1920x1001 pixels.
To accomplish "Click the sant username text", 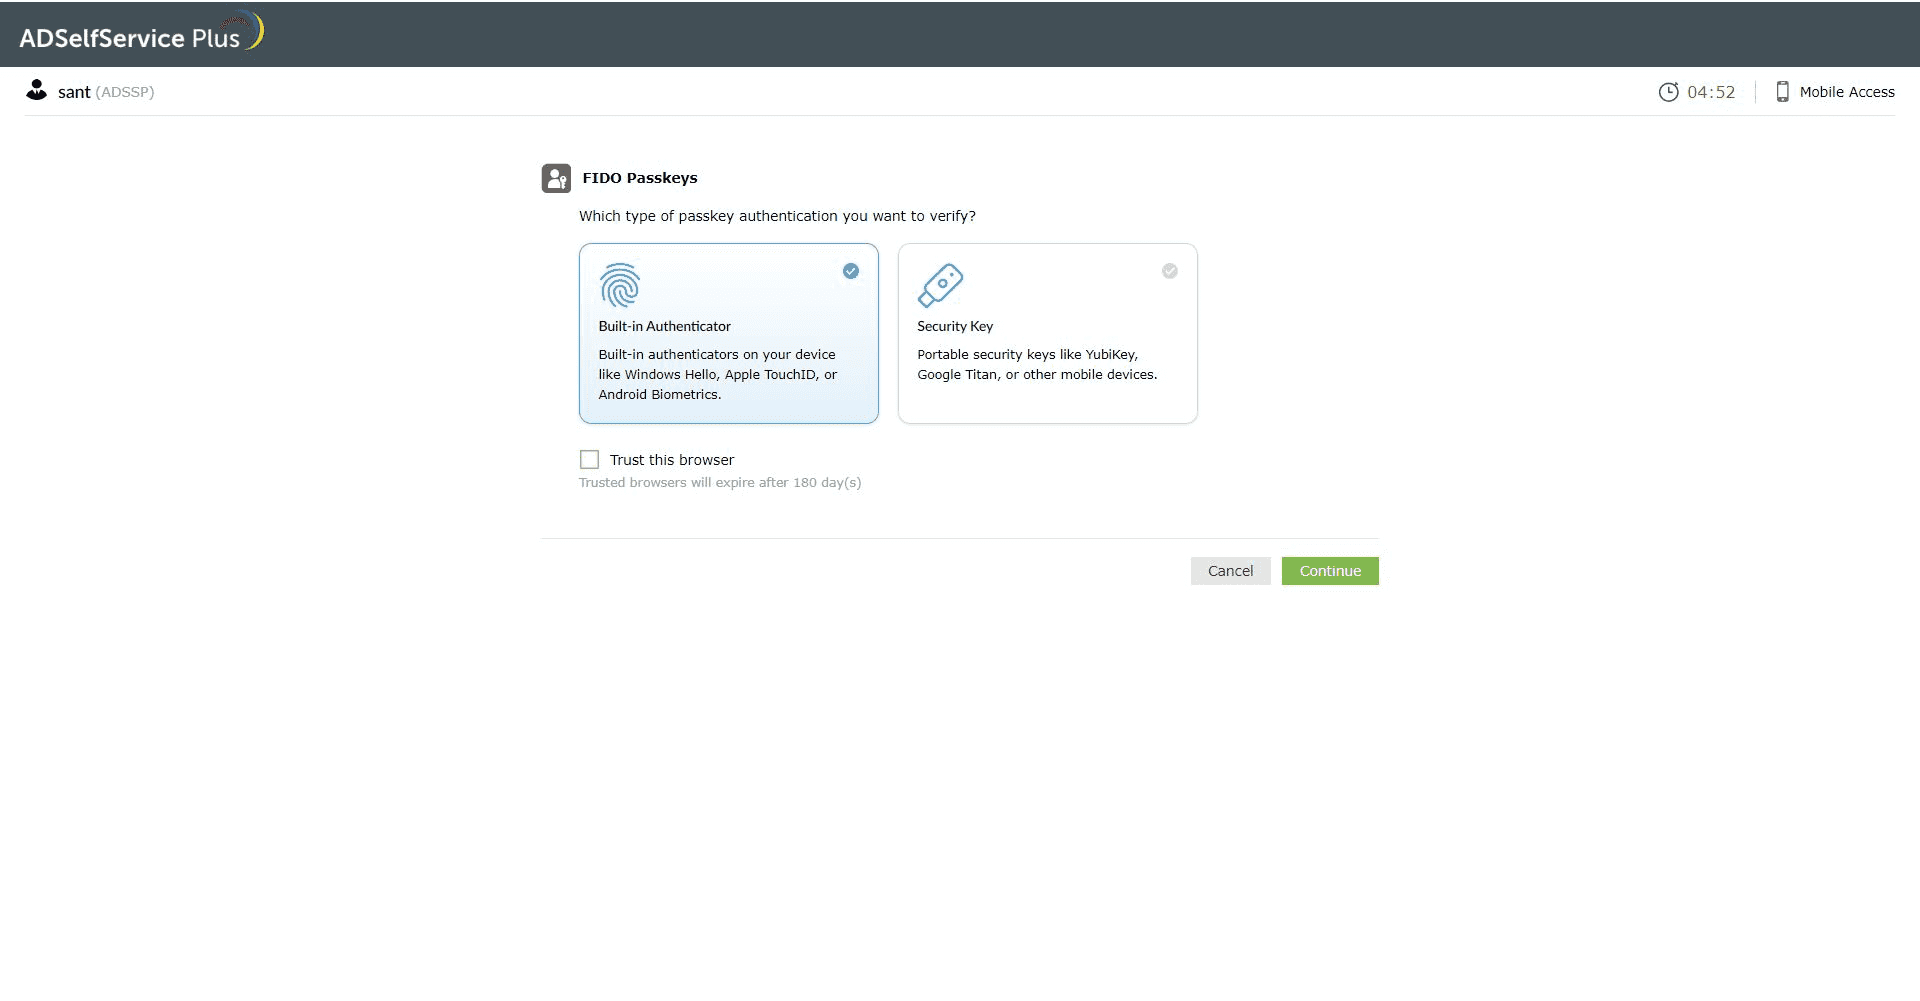I will coord(74,92).
